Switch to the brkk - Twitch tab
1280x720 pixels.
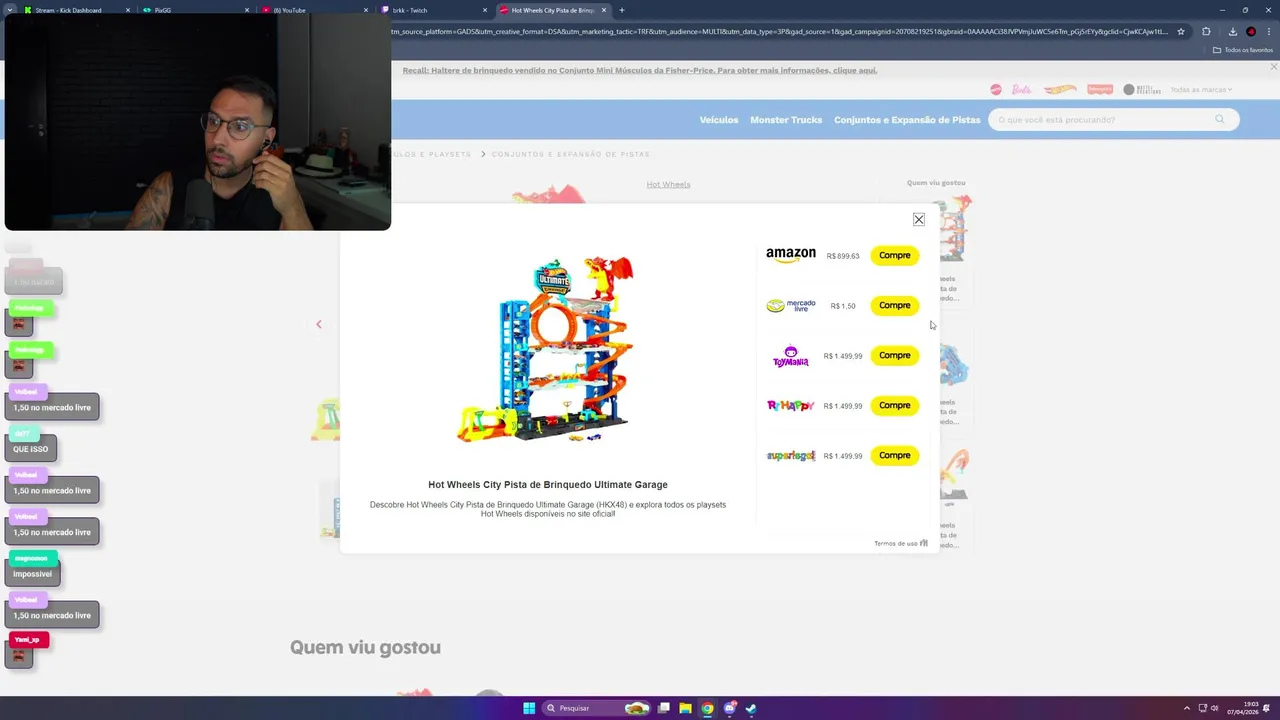pyautogui.click(x=432, y=10)
